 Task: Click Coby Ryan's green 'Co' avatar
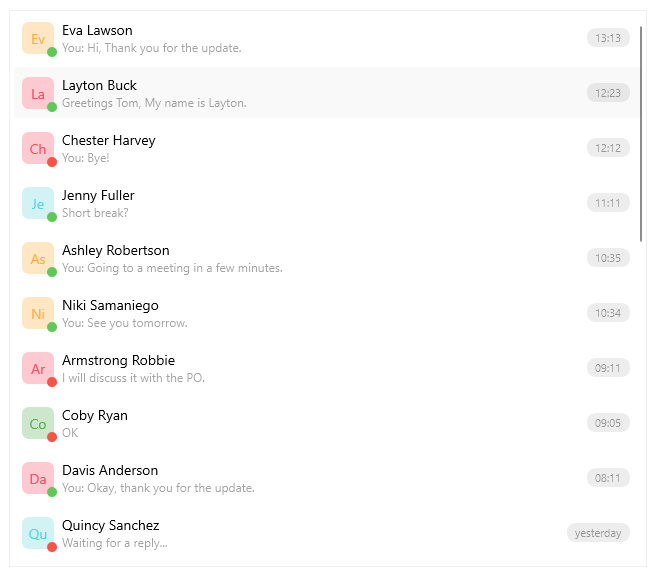coord(37,423)
